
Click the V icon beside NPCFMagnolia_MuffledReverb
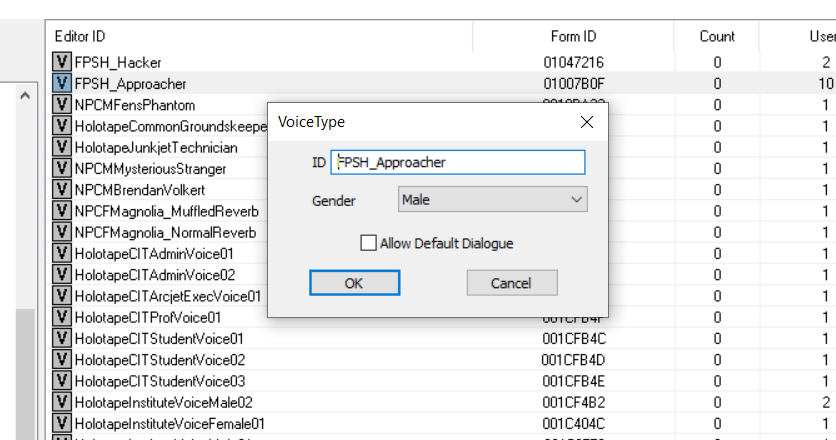tap(62, 211)
